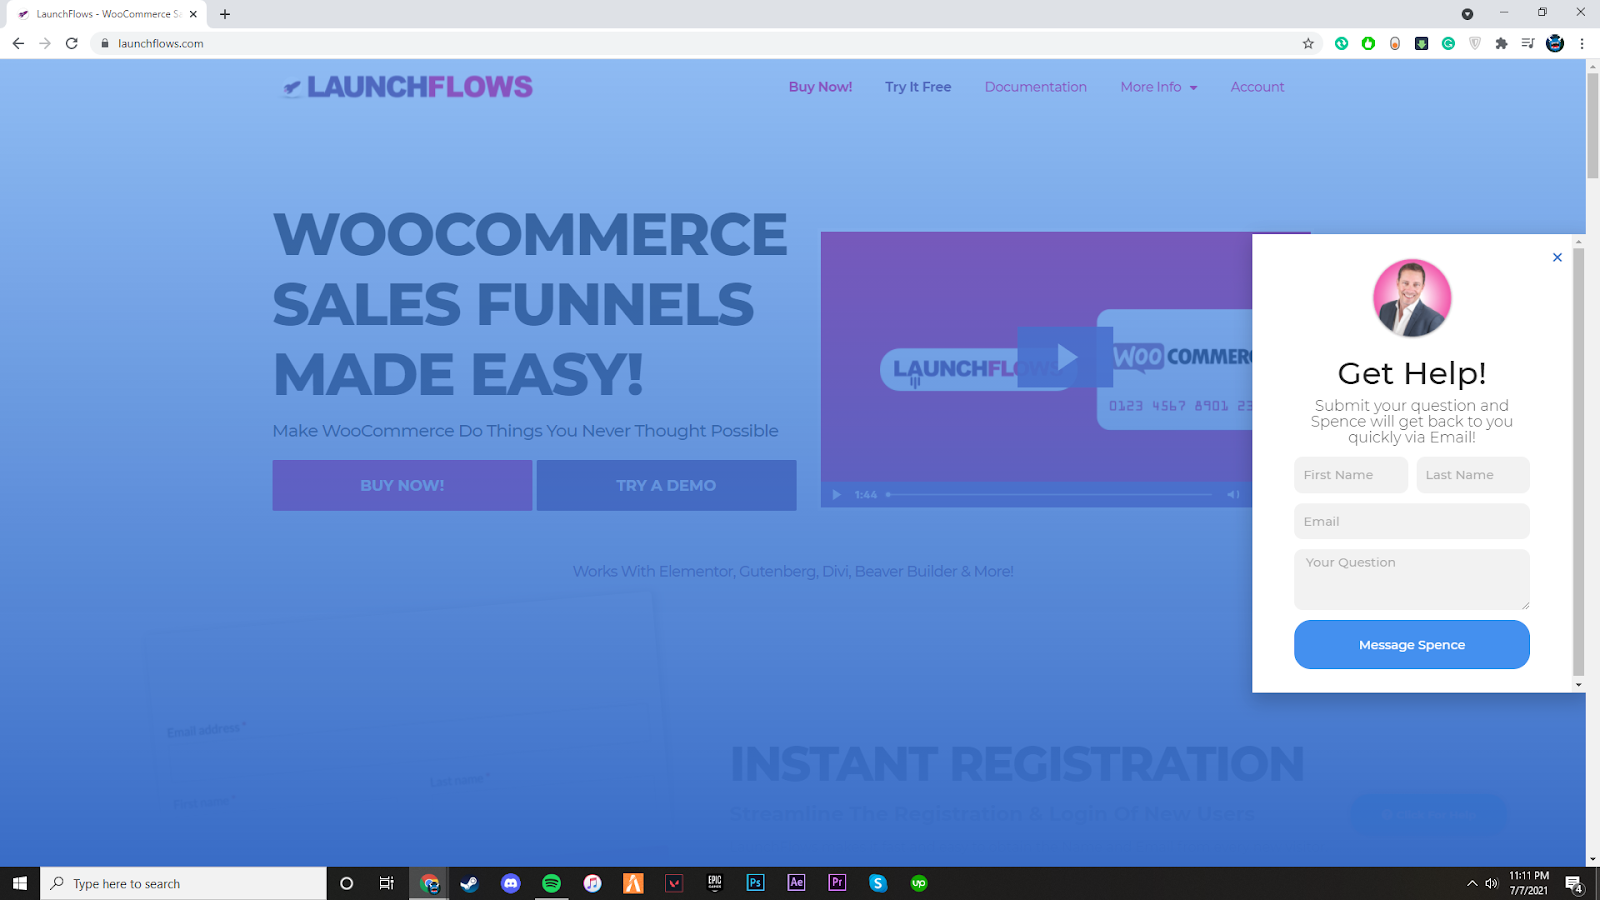Image resolution: width=1600 pixels, height=900 pixels.
Task: Click the BUY NOW! button
Action: tap(402, 485)
